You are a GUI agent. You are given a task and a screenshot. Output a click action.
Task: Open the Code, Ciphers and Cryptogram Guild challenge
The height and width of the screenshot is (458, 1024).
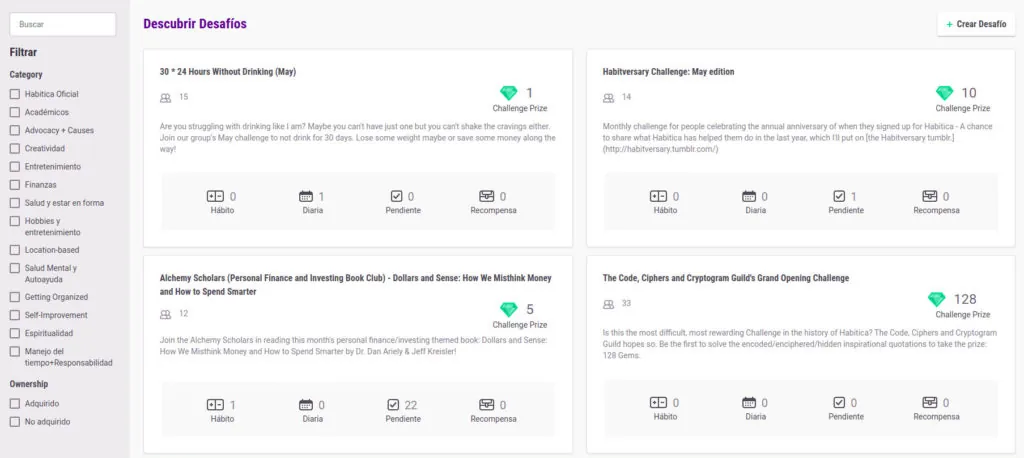click(725, 278)
